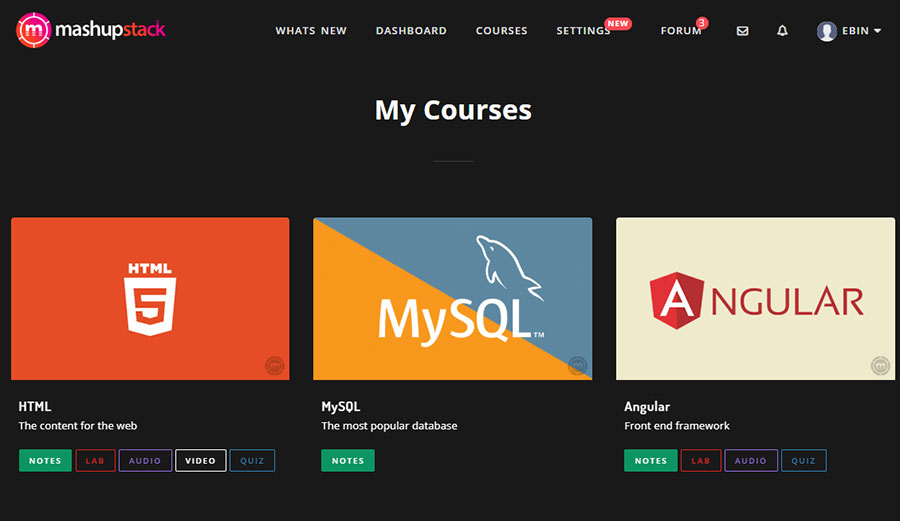900x521 pixels.
Task: Open the Quiz button under Angular
Action: click(x=803, y=461)
